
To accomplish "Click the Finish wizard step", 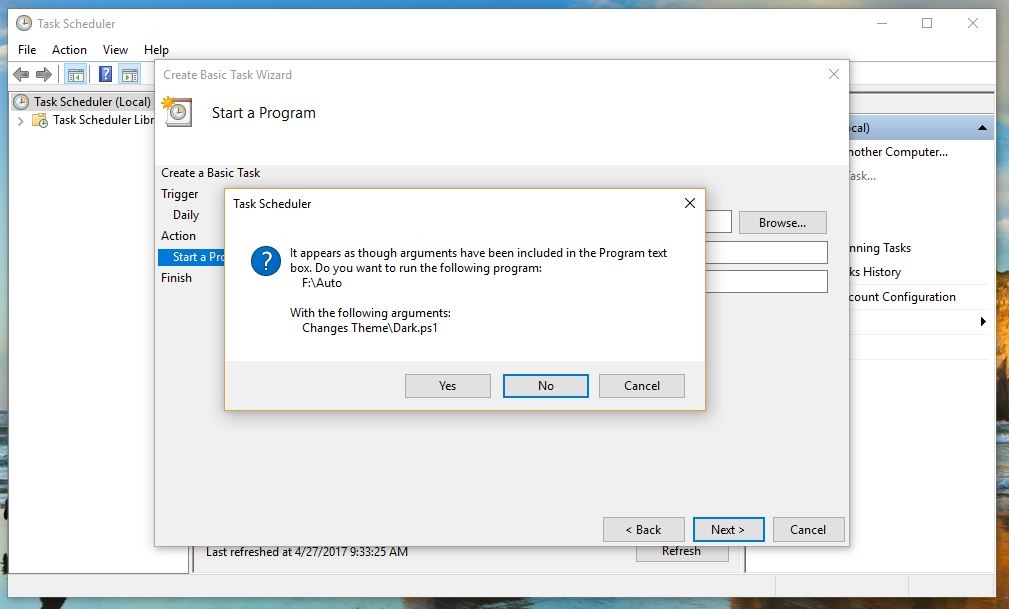I will point(176,277).
